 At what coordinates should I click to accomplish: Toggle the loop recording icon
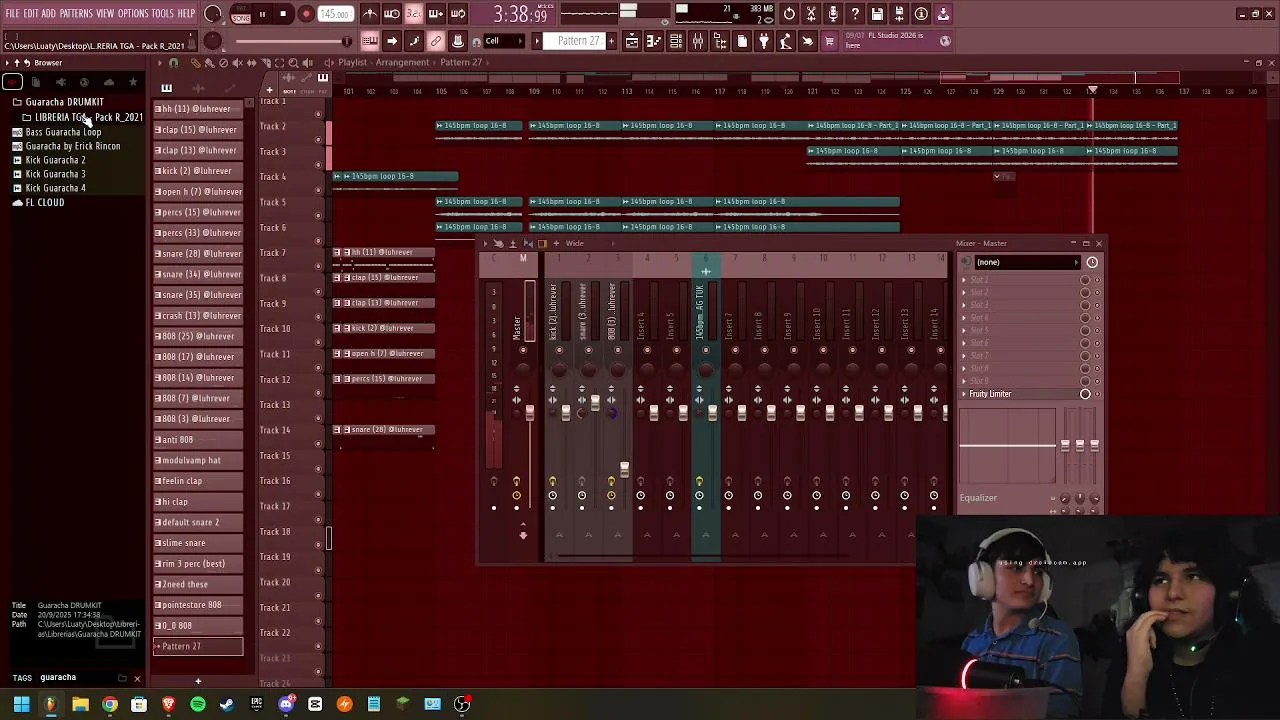click(x=458, y=14)
